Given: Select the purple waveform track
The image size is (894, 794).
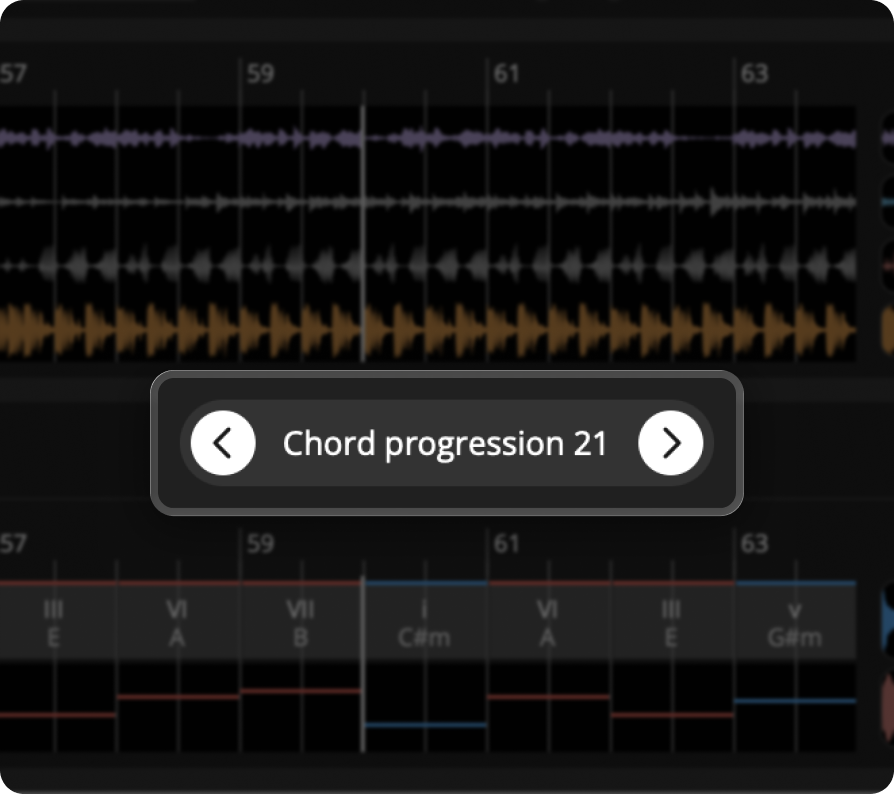Looking at the screenshot, I should 428,139.
